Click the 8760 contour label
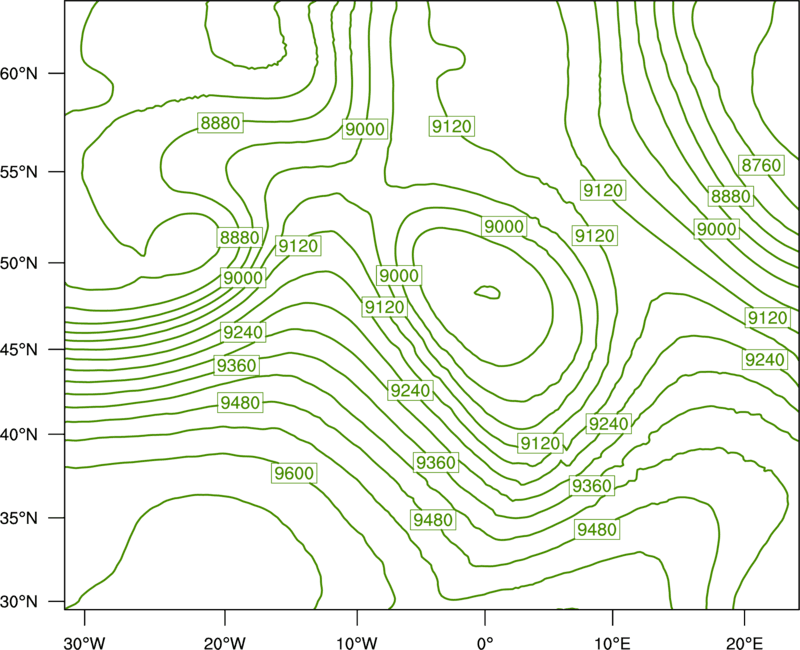 (x=761, y=165)
